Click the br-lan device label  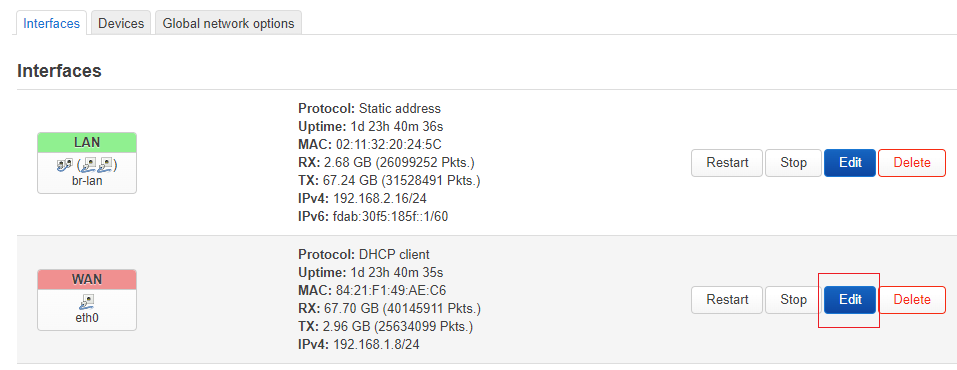click(x=87, y=181)
